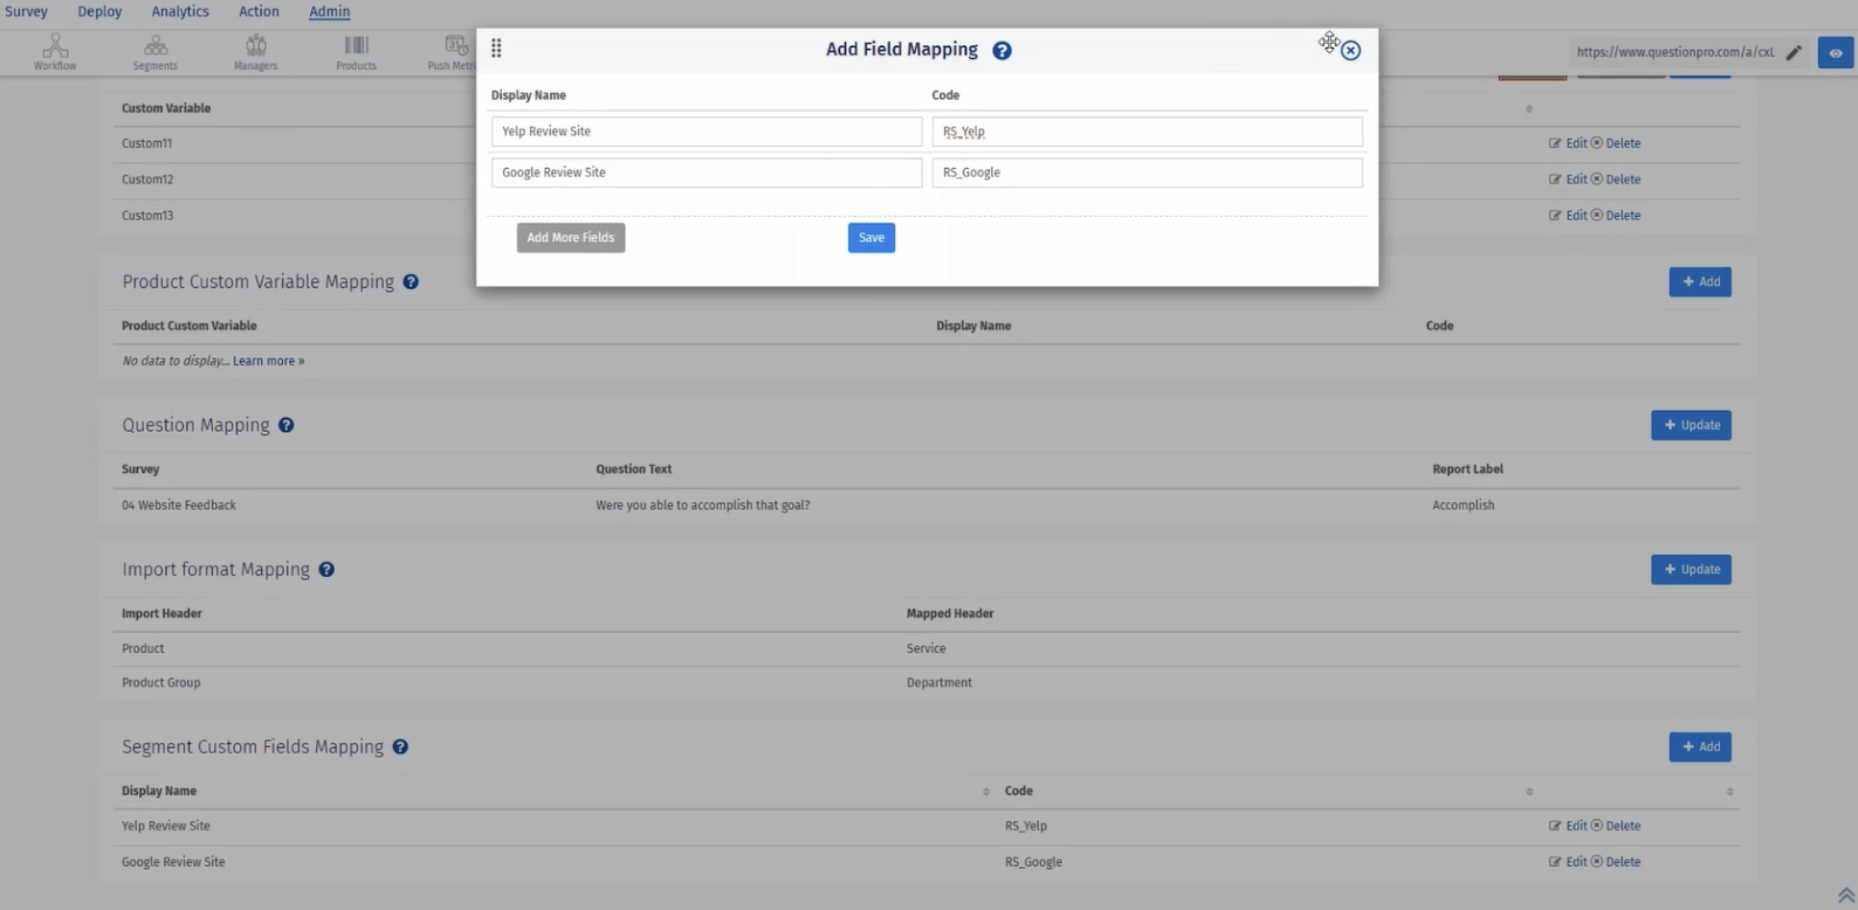This screenshot has height=910, width=1858.
Task: Open the Segments toolbar icon
Action: pyautogui.click(x=155, y=51)
